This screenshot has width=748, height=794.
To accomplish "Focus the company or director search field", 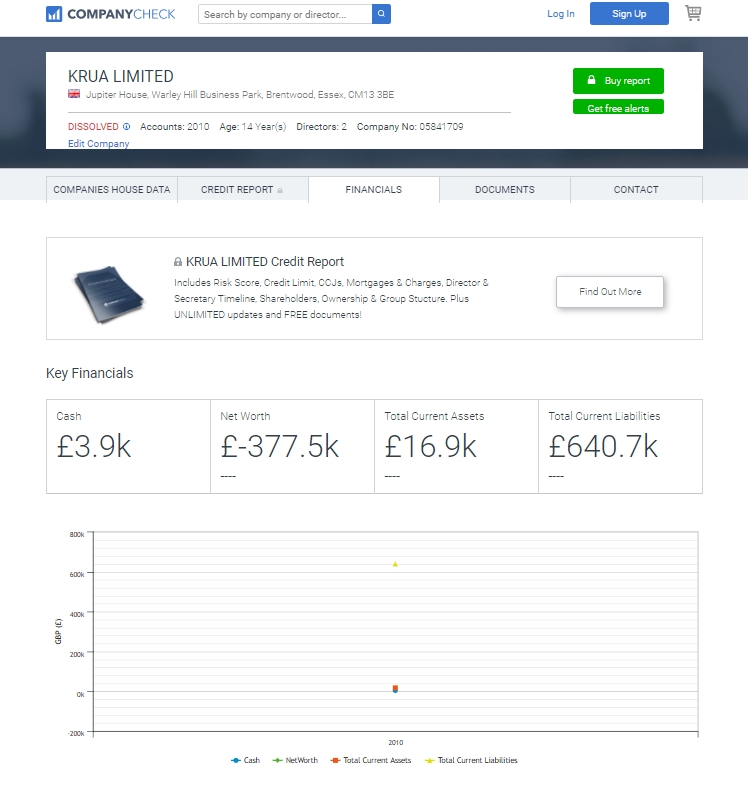I will (x=285, y=14).
